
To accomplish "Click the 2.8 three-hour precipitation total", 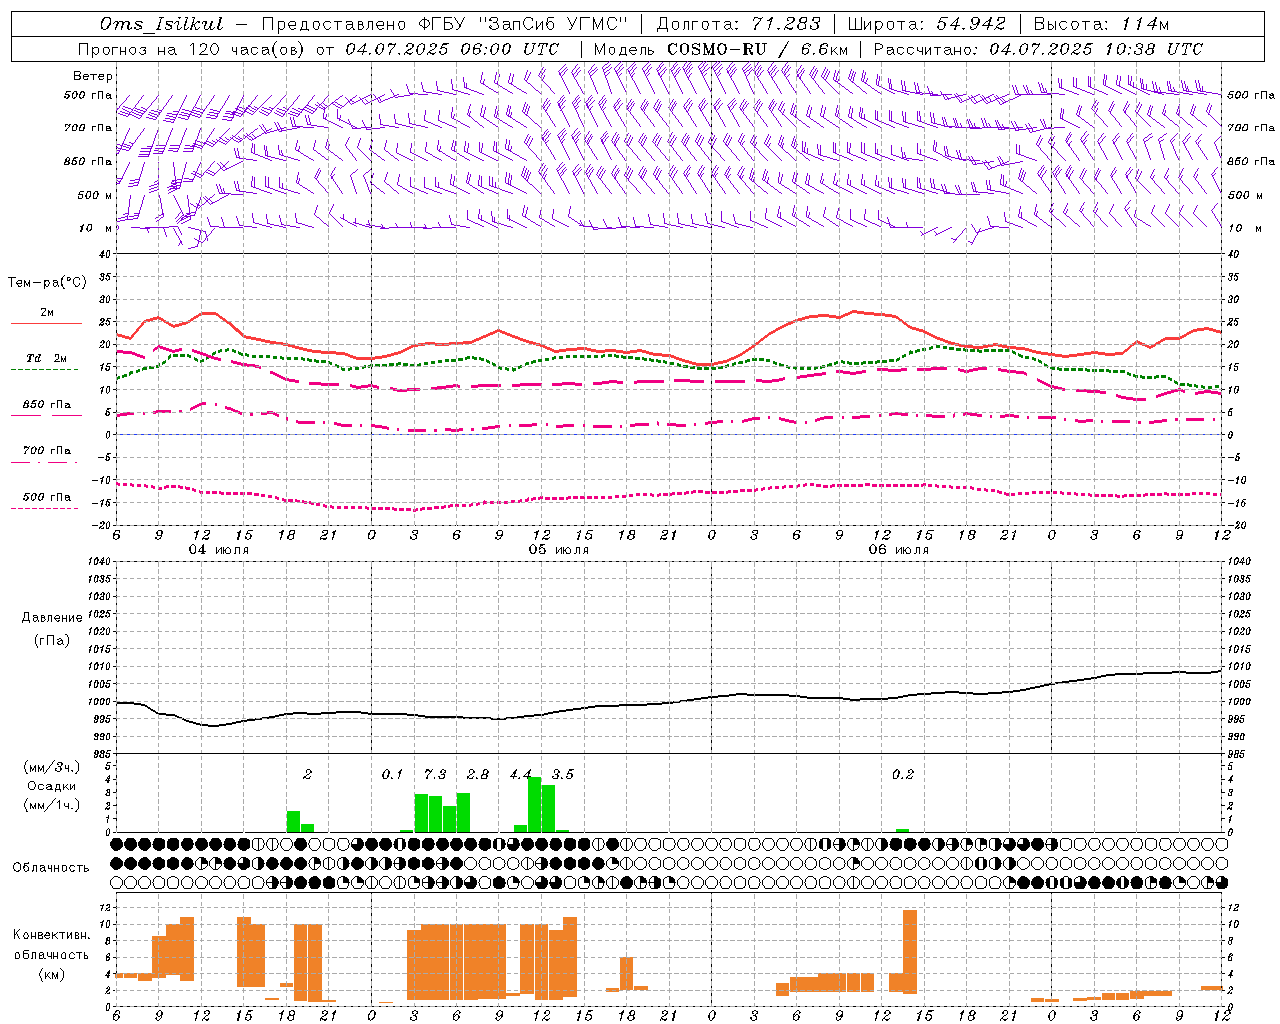I will [478, 774].
